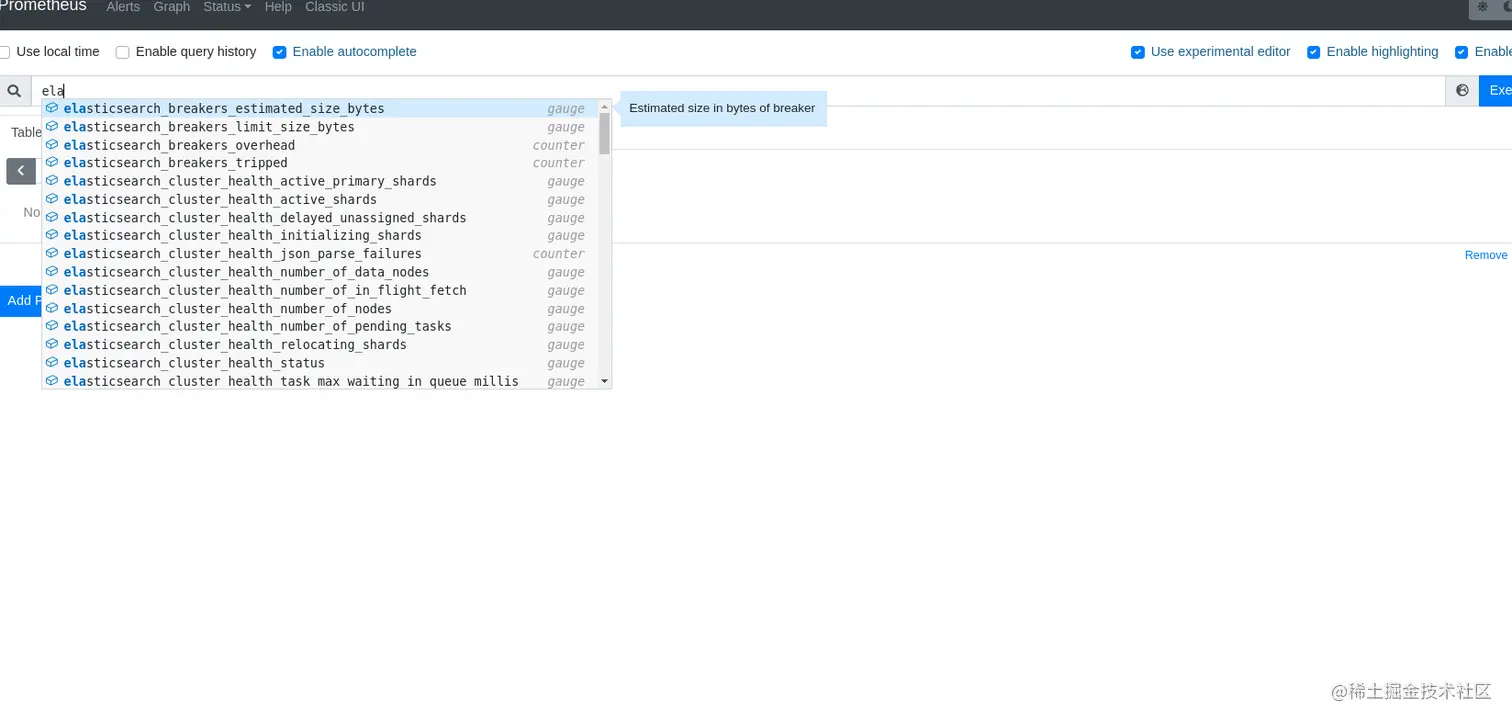
Task: Pick elasticsearch_cluster_health_number_of_in_flight_fetch suggestion
Action: [321, 290]
